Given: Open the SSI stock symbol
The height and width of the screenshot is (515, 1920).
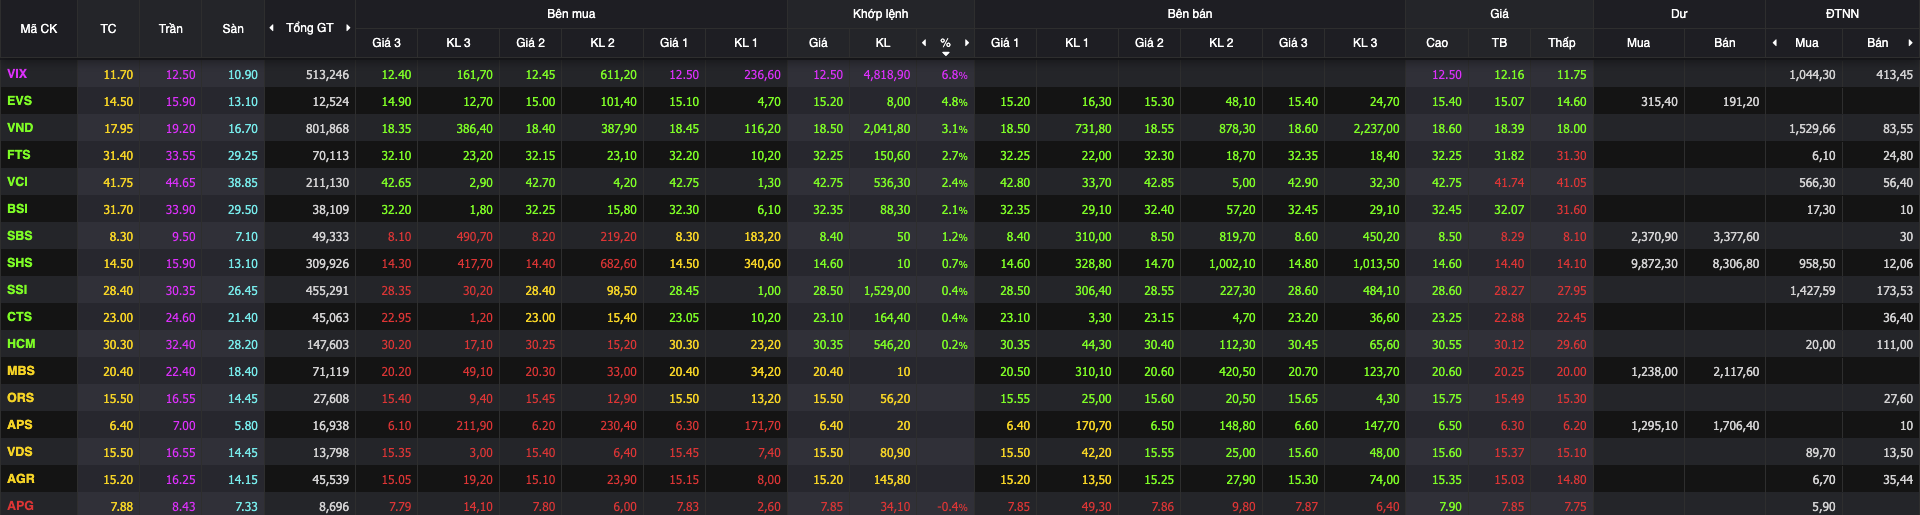Looking at the screenshot, I should point(17,290).
